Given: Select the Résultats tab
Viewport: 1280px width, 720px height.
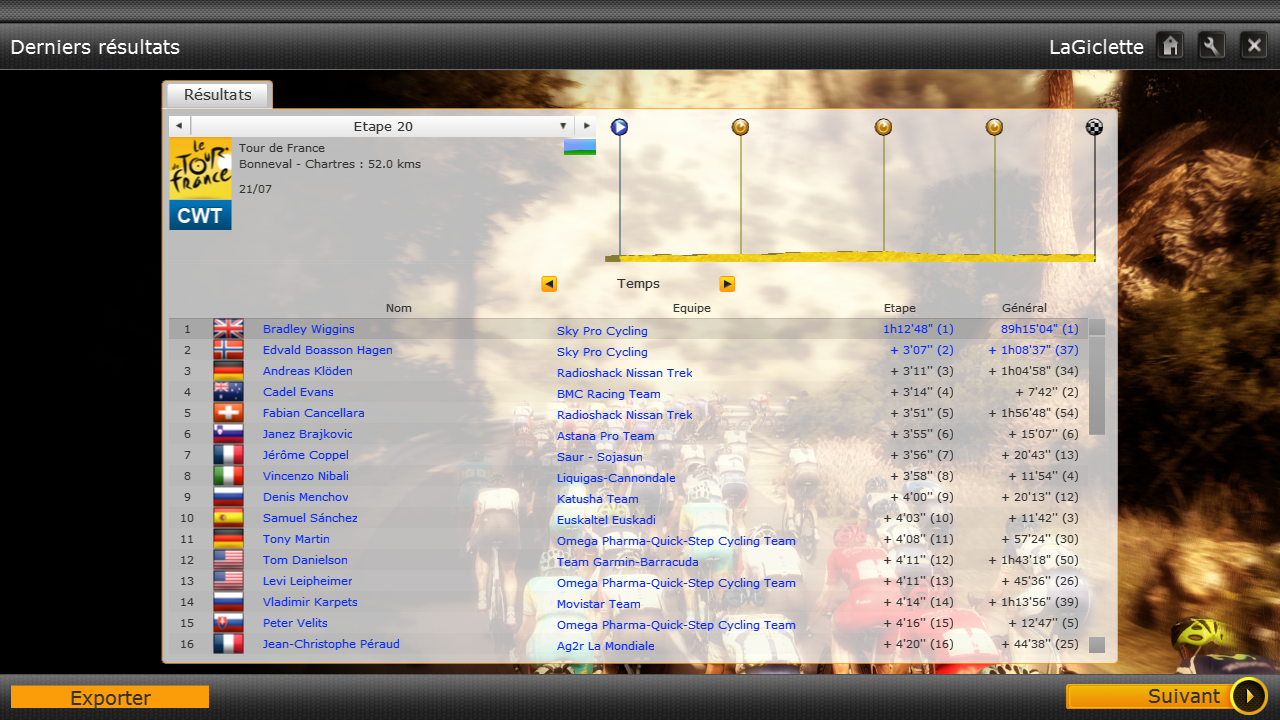Looking at the screenshot, I should coord(217,95).
